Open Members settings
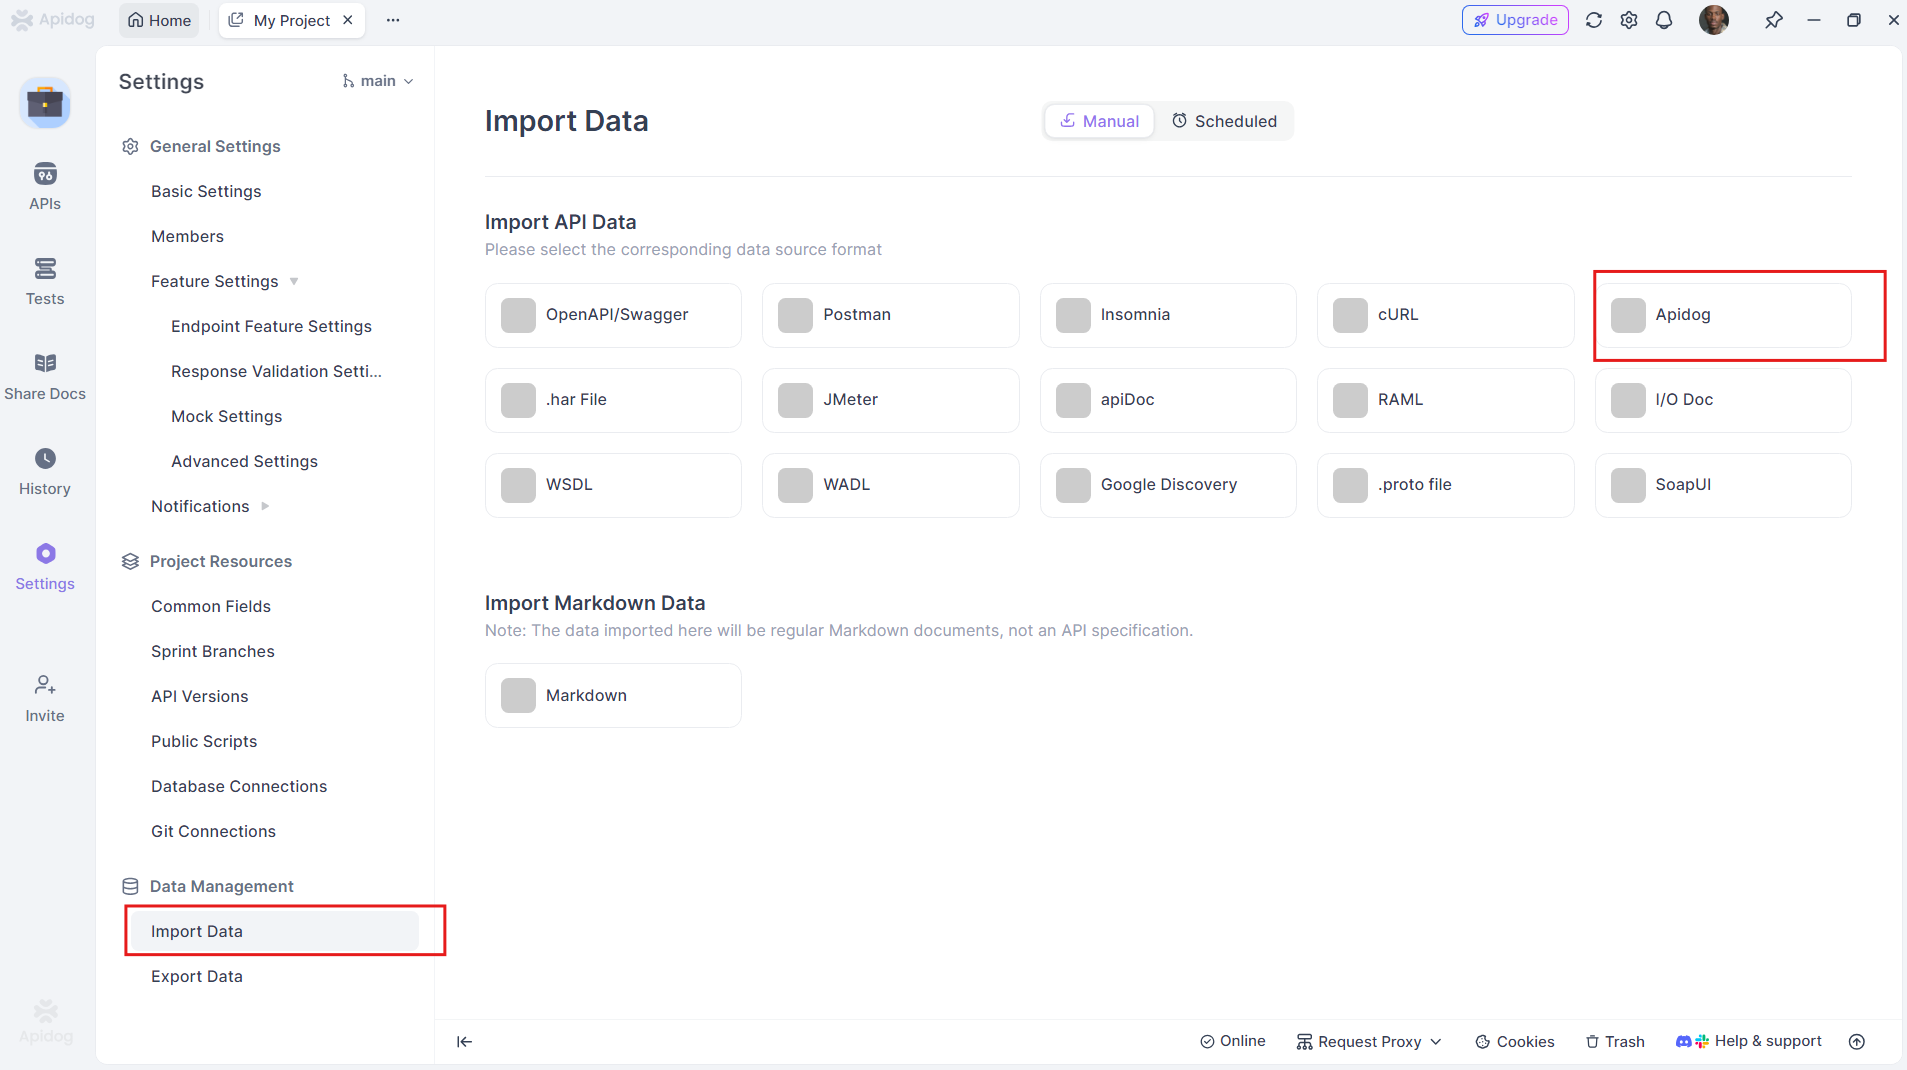1907x1070 pixels. 187,236
